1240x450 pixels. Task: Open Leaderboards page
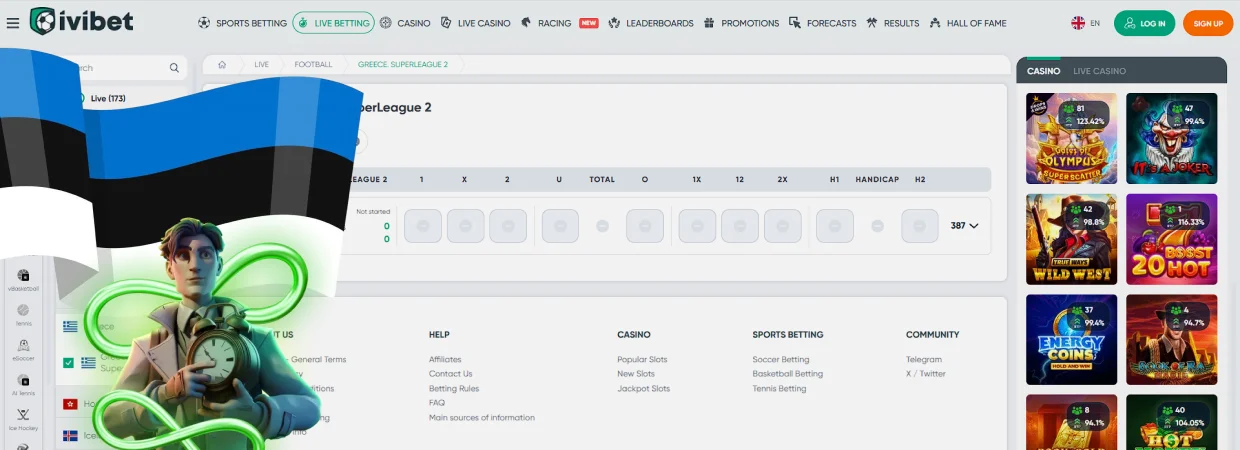click(650, 23)
